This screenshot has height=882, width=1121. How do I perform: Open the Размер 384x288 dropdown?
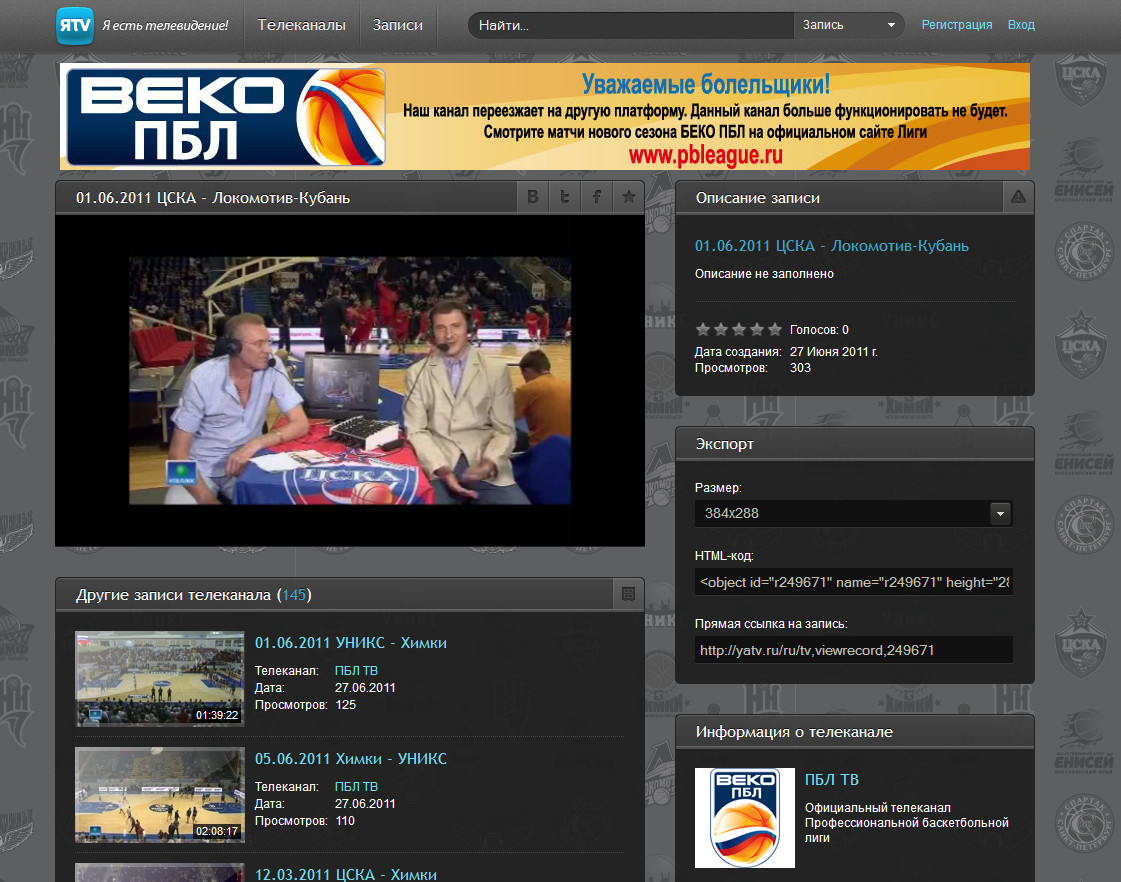(854, 513)
